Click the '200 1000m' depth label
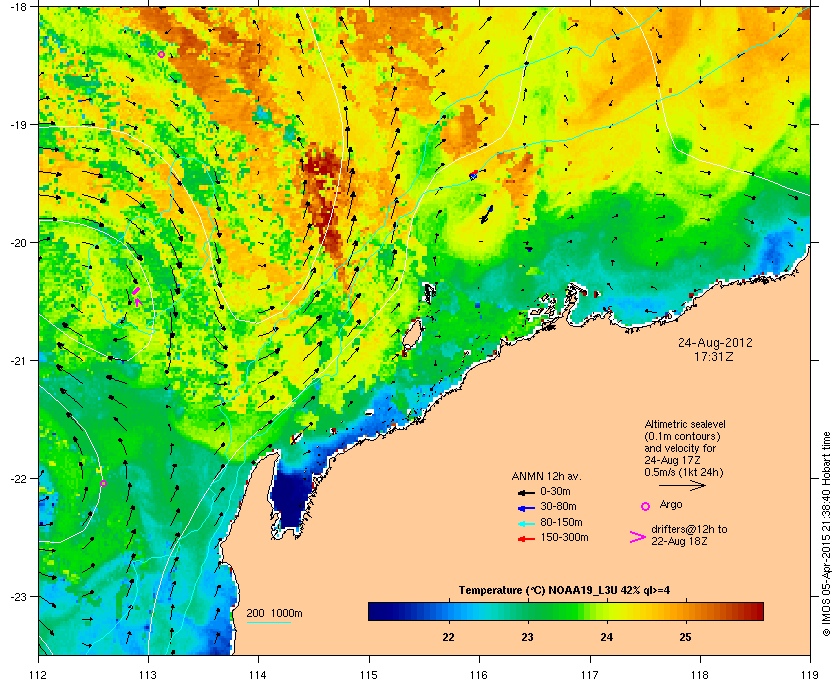The image size is (840, 680). tap(274, 614)
